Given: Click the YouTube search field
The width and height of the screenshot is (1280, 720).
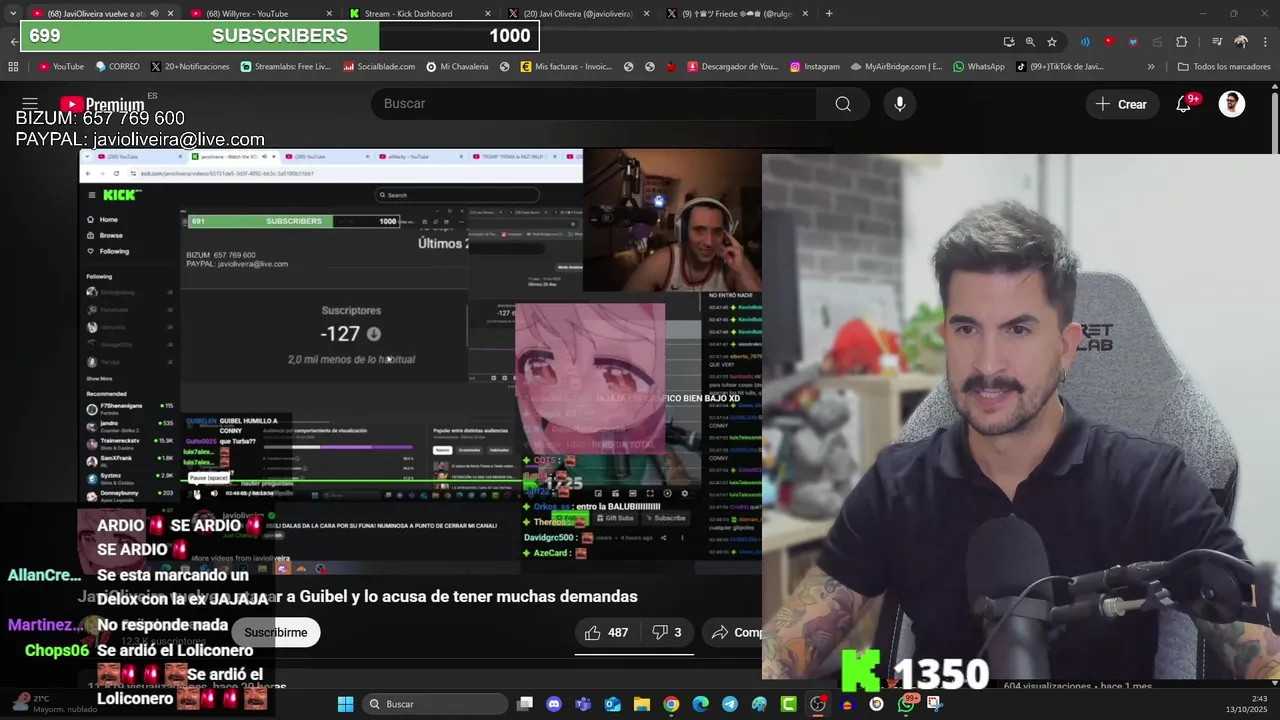Looking at the screenshot, I should [x=594, y=104].
